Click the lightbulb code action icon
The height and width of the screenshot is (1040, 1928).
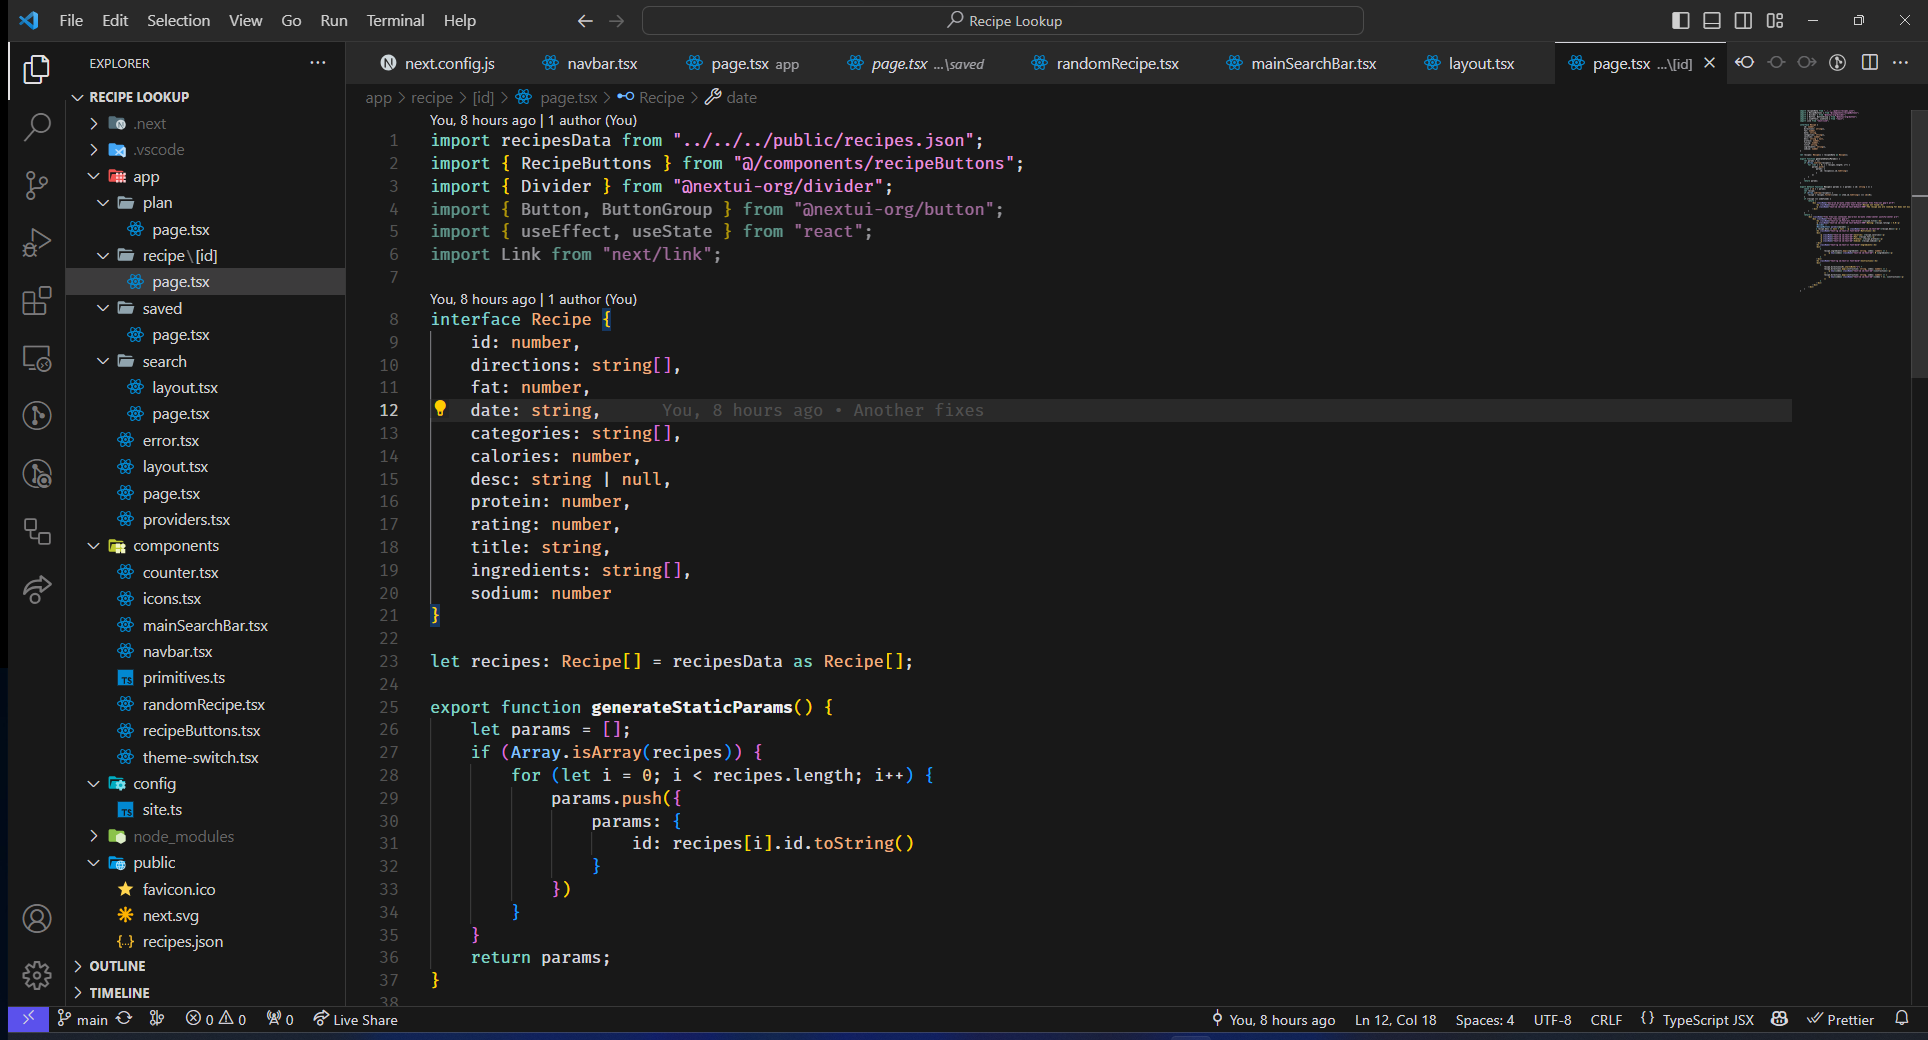(x=440, y=409)
